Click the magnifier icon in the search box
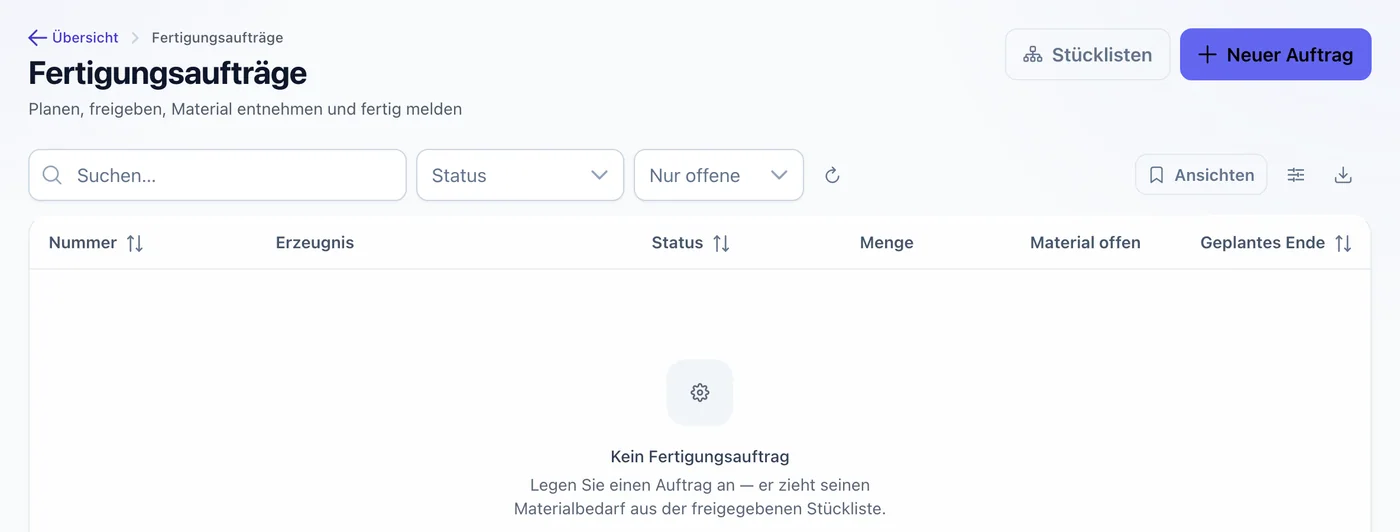Screen dimensions: 1400x532 [52, 175]
